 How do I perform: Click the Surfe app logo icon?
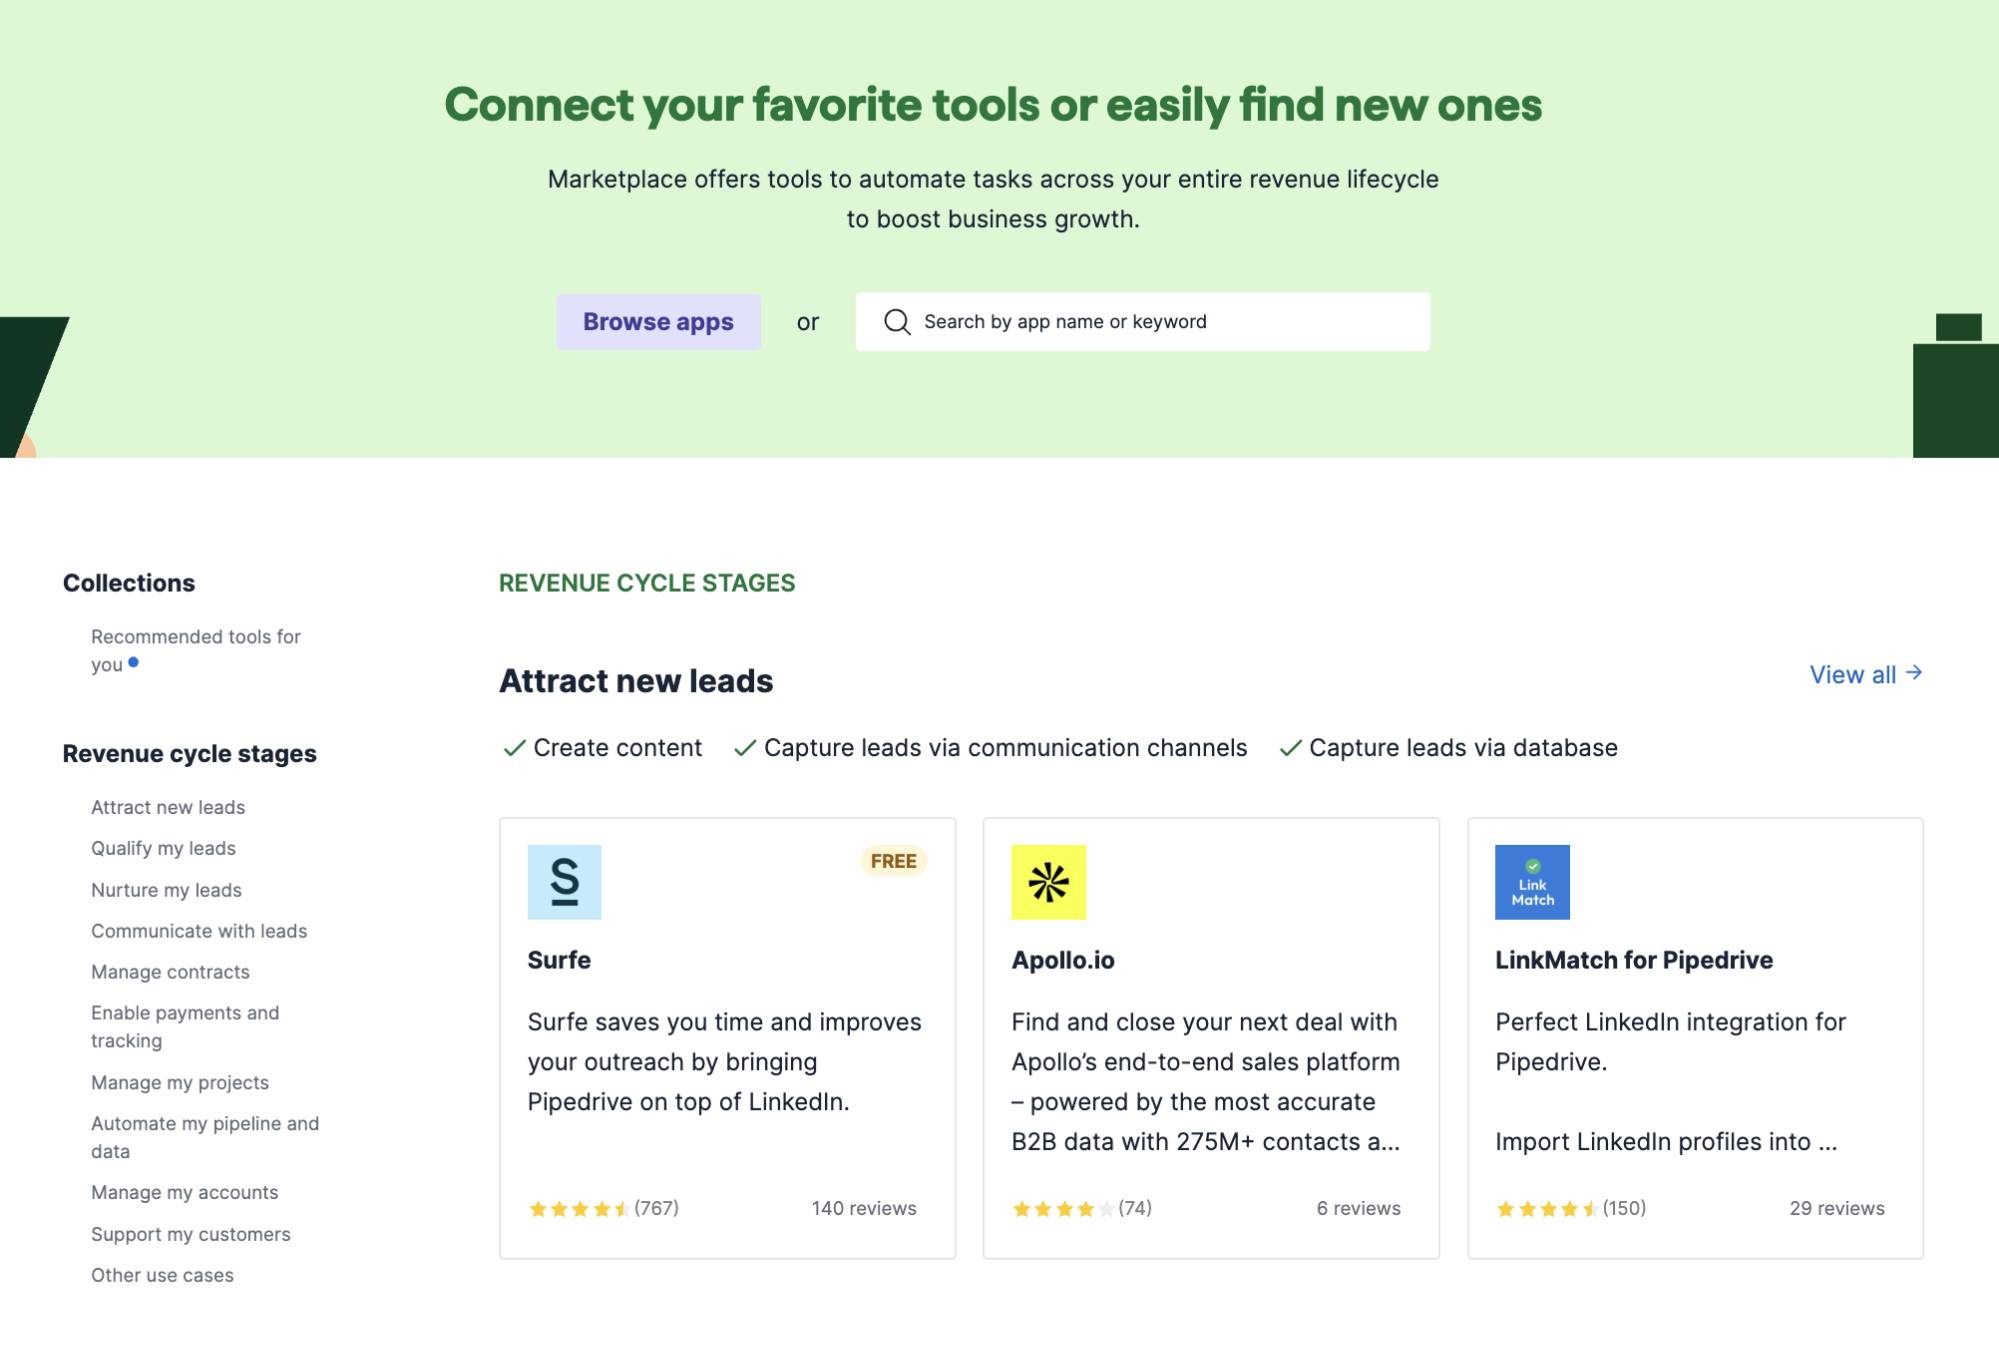point(564,882)
